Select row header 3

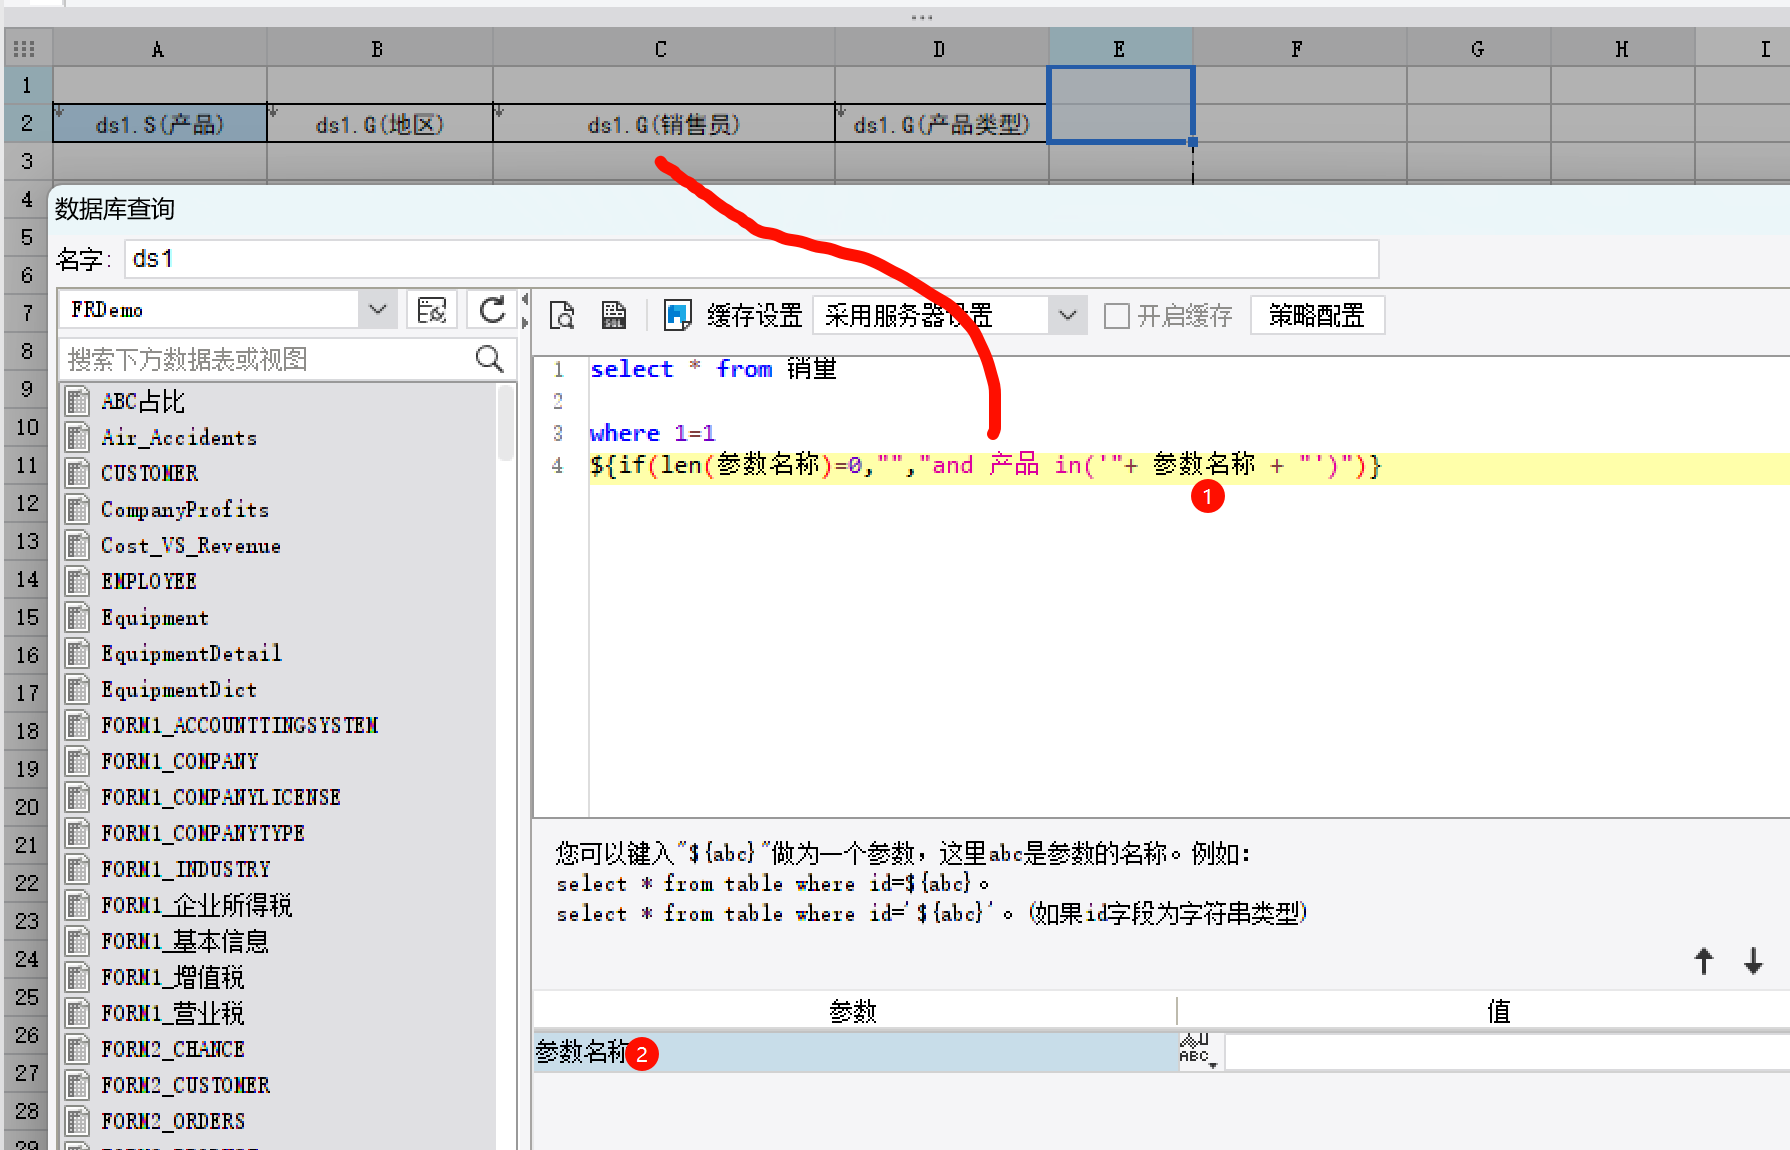click(x=27, y=161)
